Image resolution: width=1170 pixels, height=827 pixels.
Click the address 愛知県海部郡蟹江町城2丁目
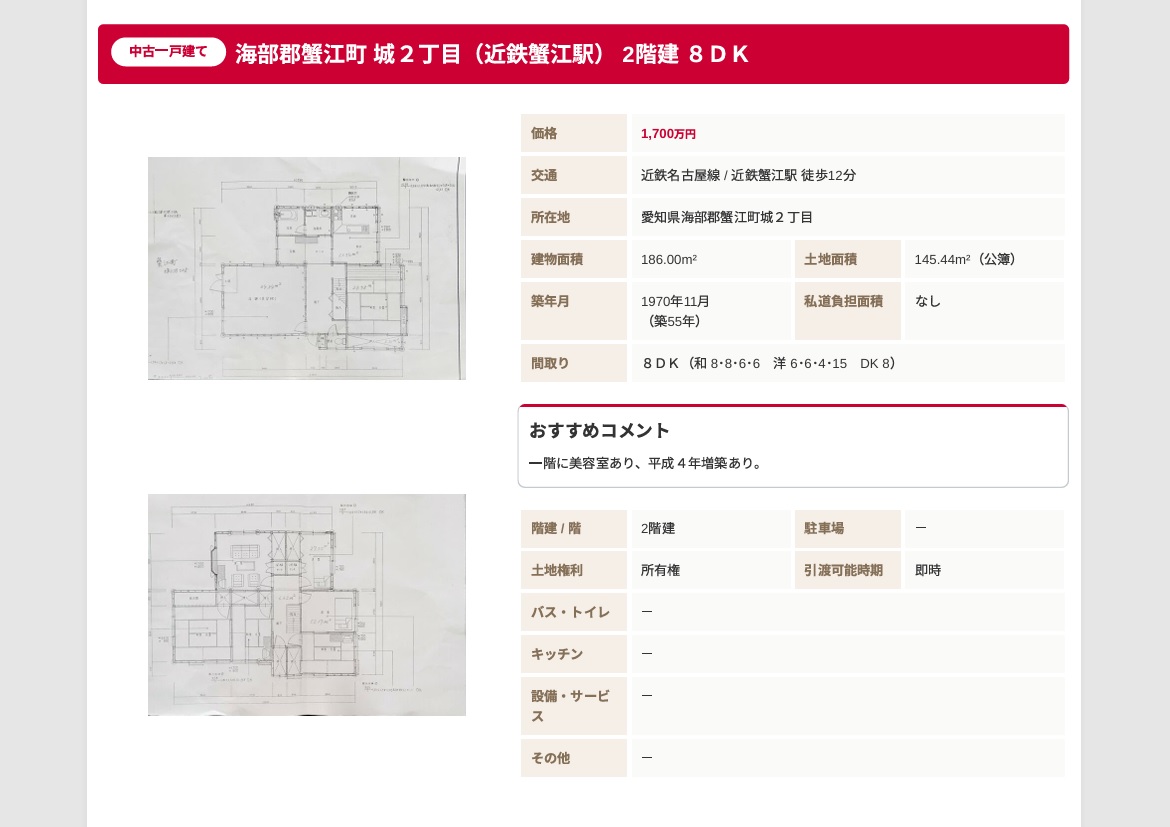point(727,217)
